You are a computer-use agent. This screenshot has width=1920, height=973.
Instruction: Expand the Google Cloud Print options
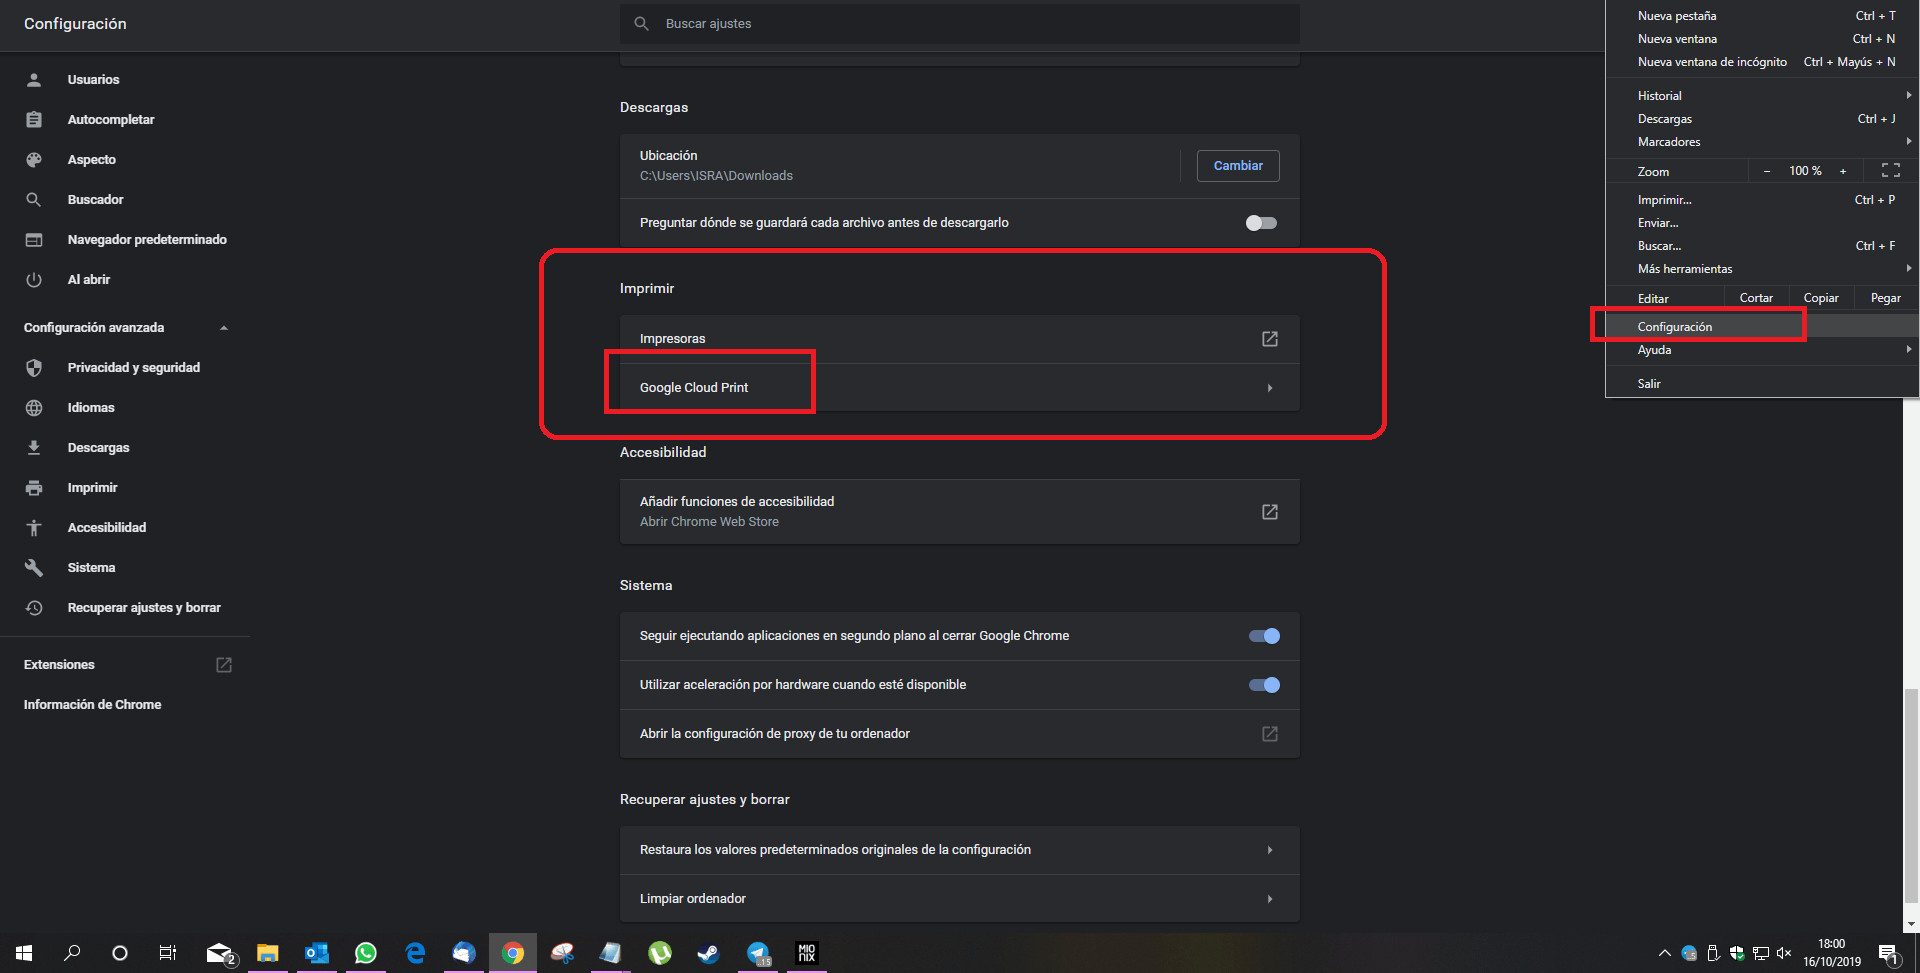[x=1269, y=387]
